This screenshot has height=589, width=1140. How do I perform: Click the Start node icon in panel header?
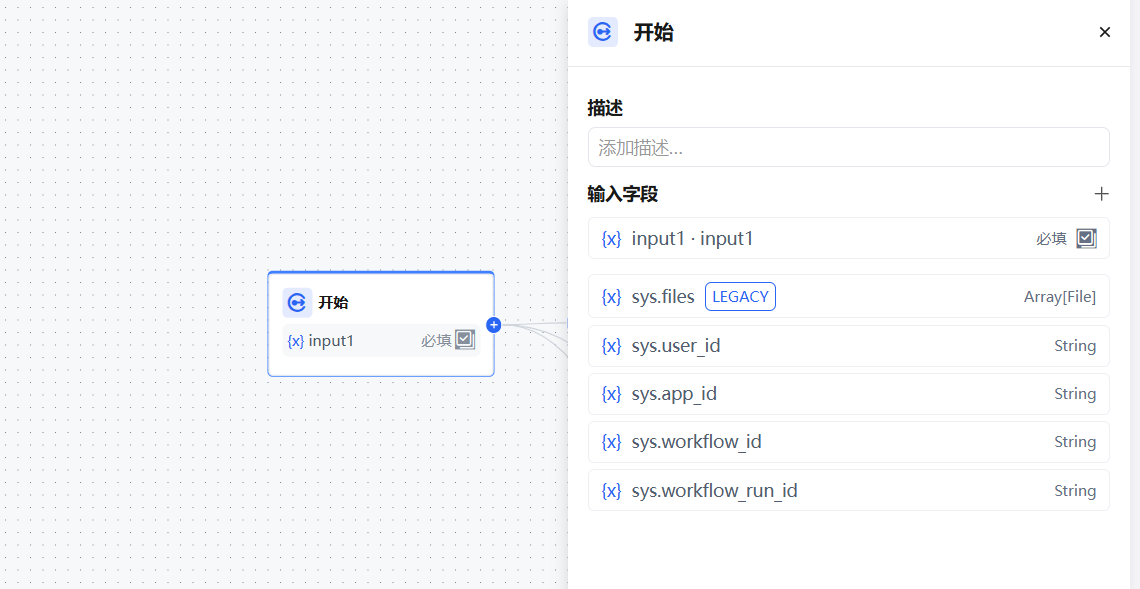pyautogui.click(x=602, y=32)
